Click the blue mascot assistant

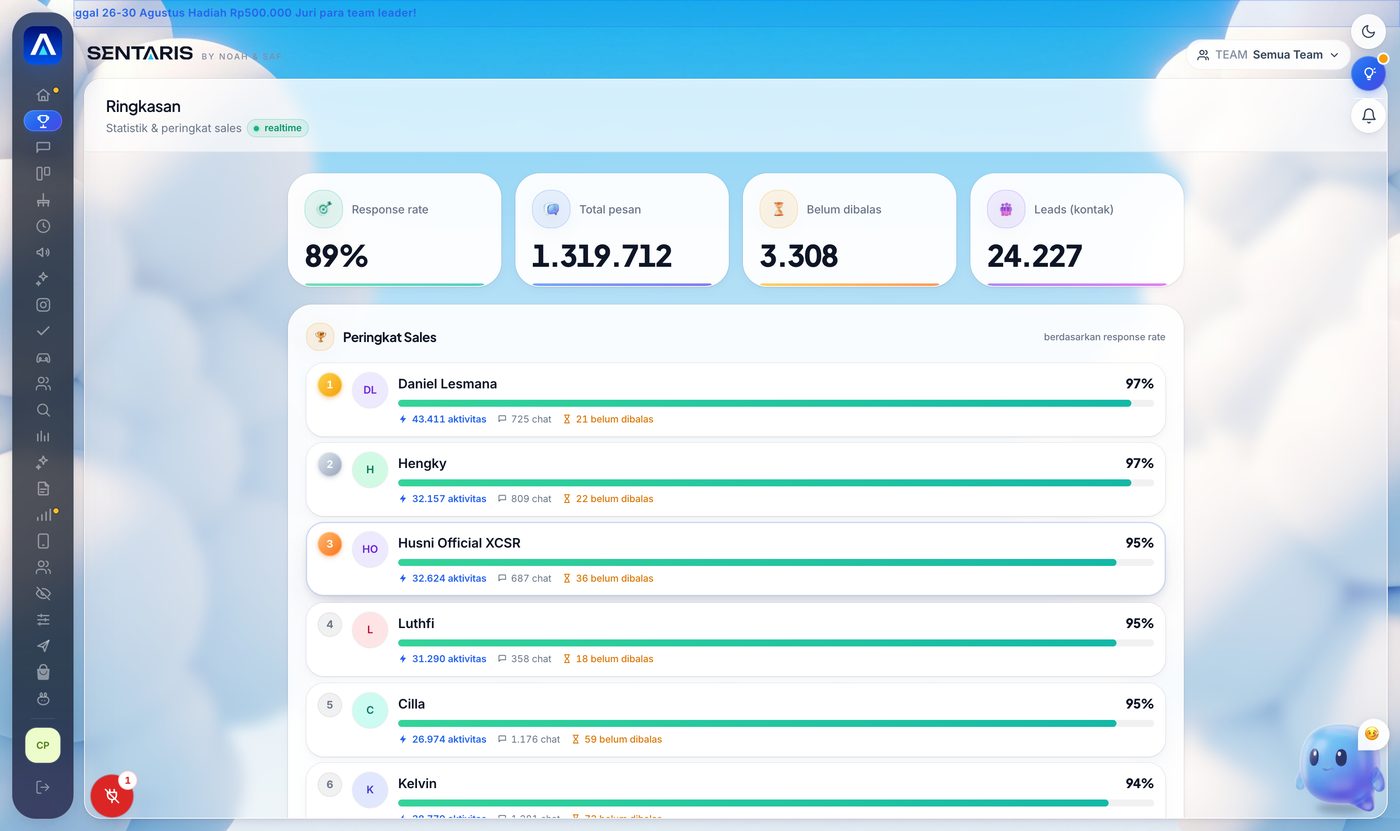point(1340,768)
